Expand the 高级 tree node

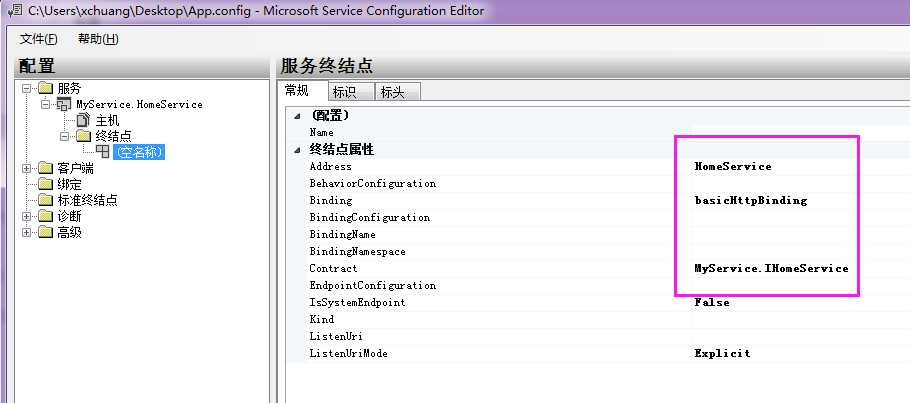click(26, 232)
